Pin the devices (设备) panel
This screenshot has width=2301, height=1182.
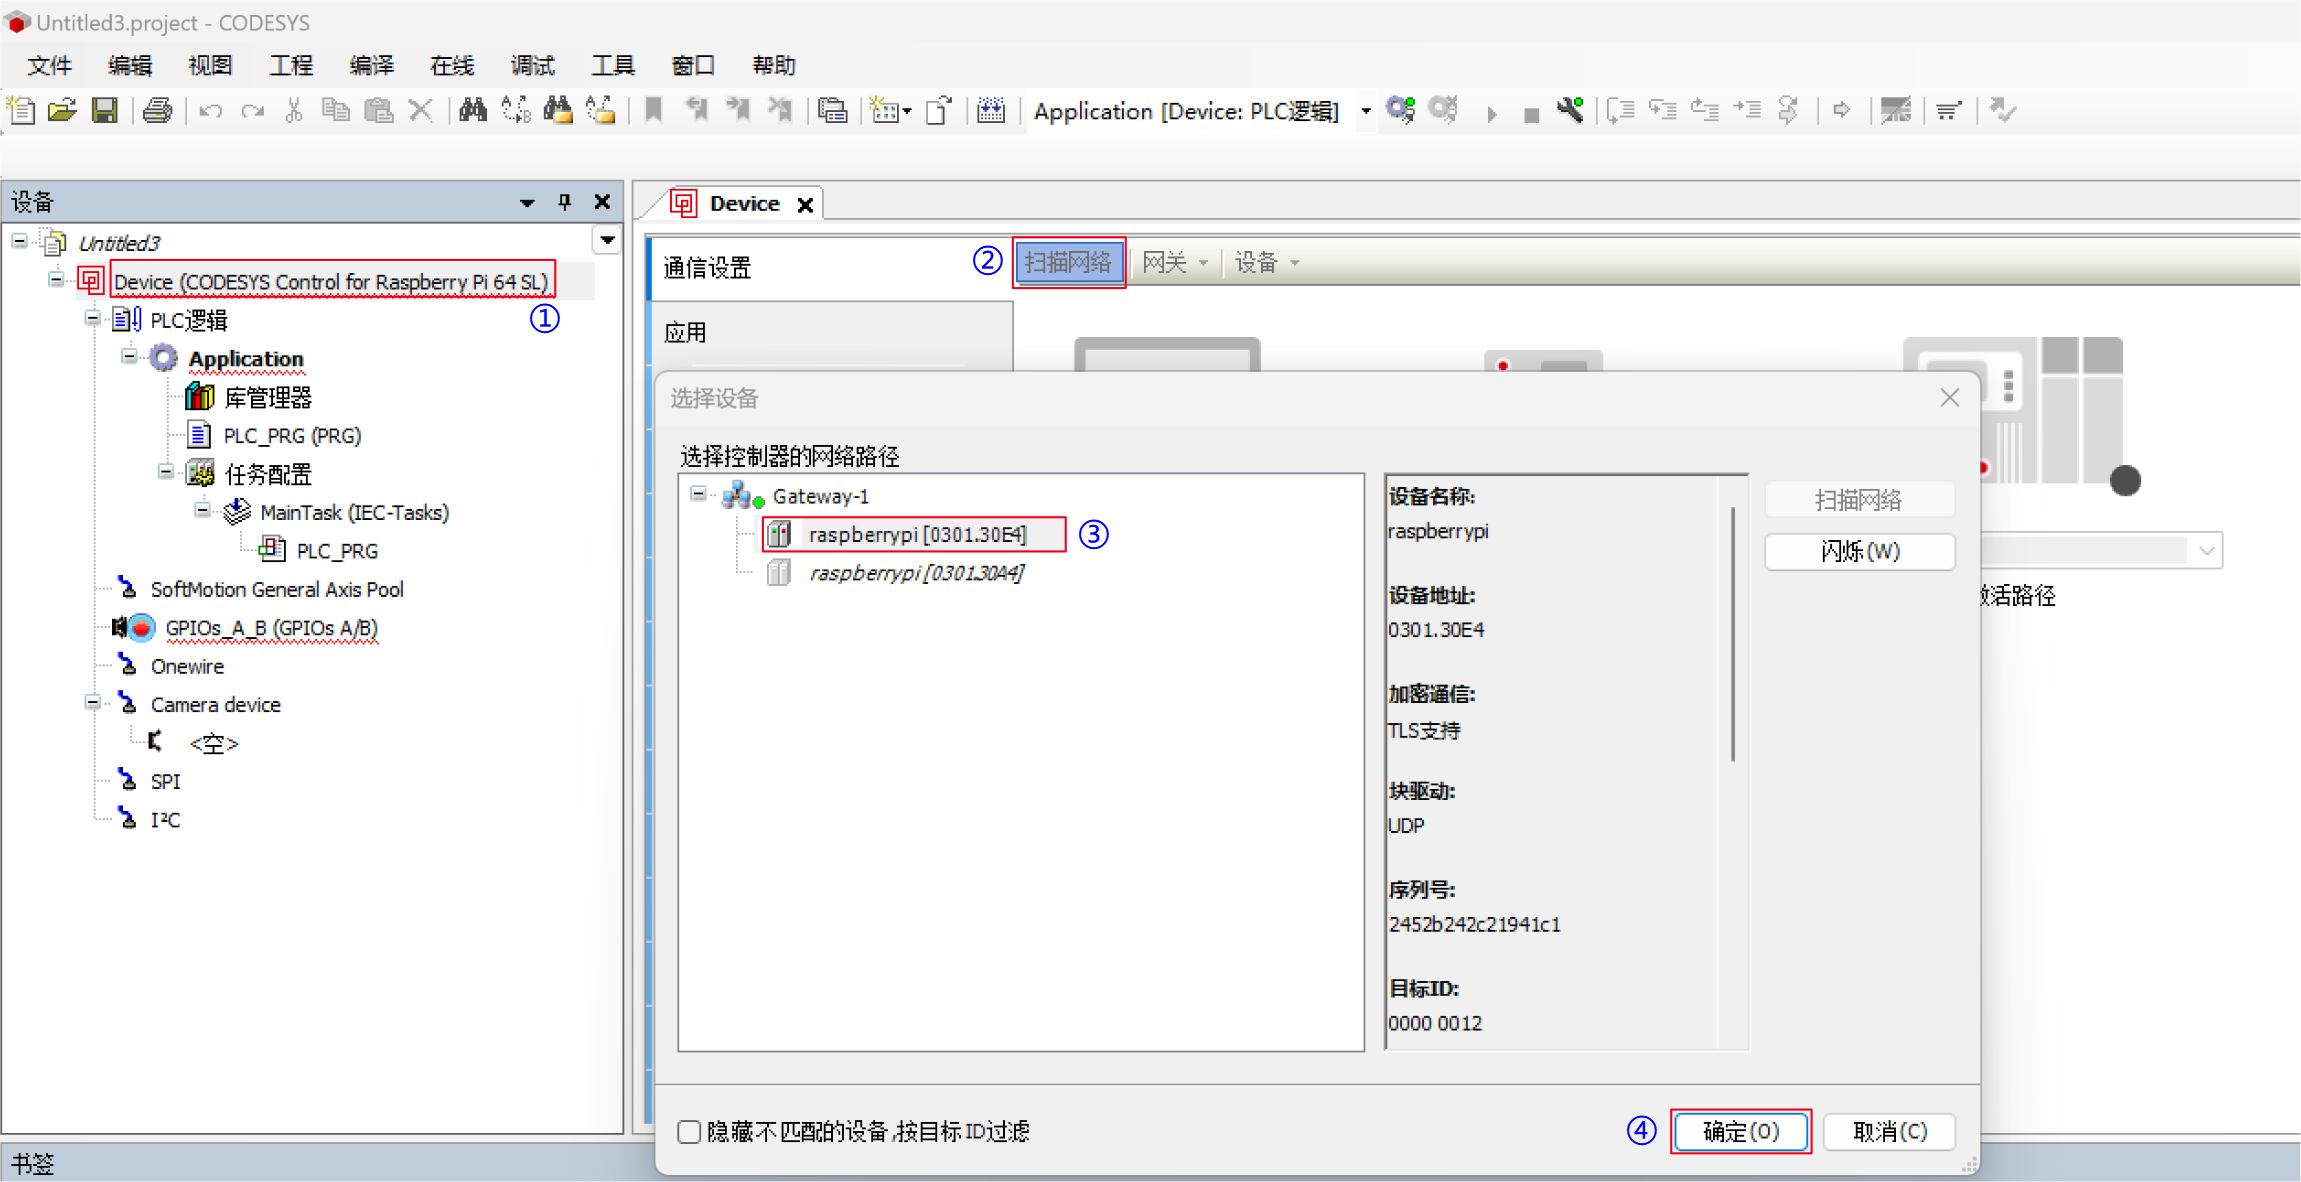pyautogui.click(x=565, y=202)
